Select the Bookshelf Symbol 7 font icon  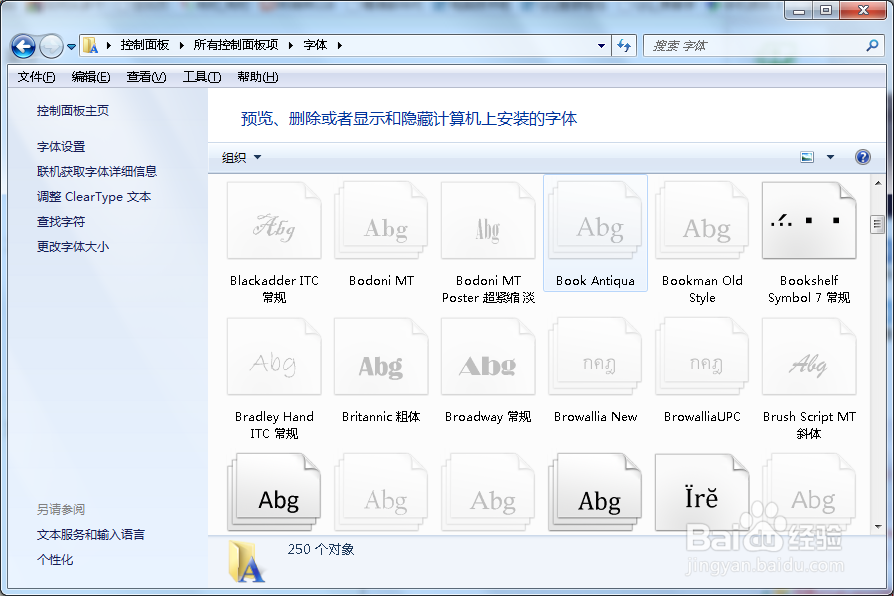click(809, 221)
